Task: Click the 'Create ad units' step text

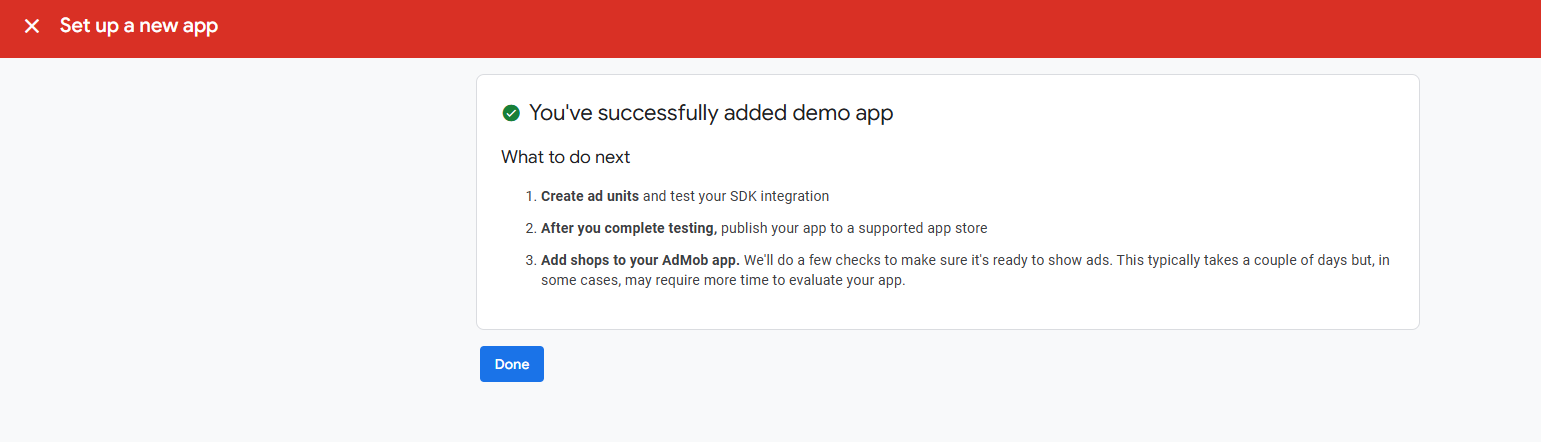Action: 590,196
